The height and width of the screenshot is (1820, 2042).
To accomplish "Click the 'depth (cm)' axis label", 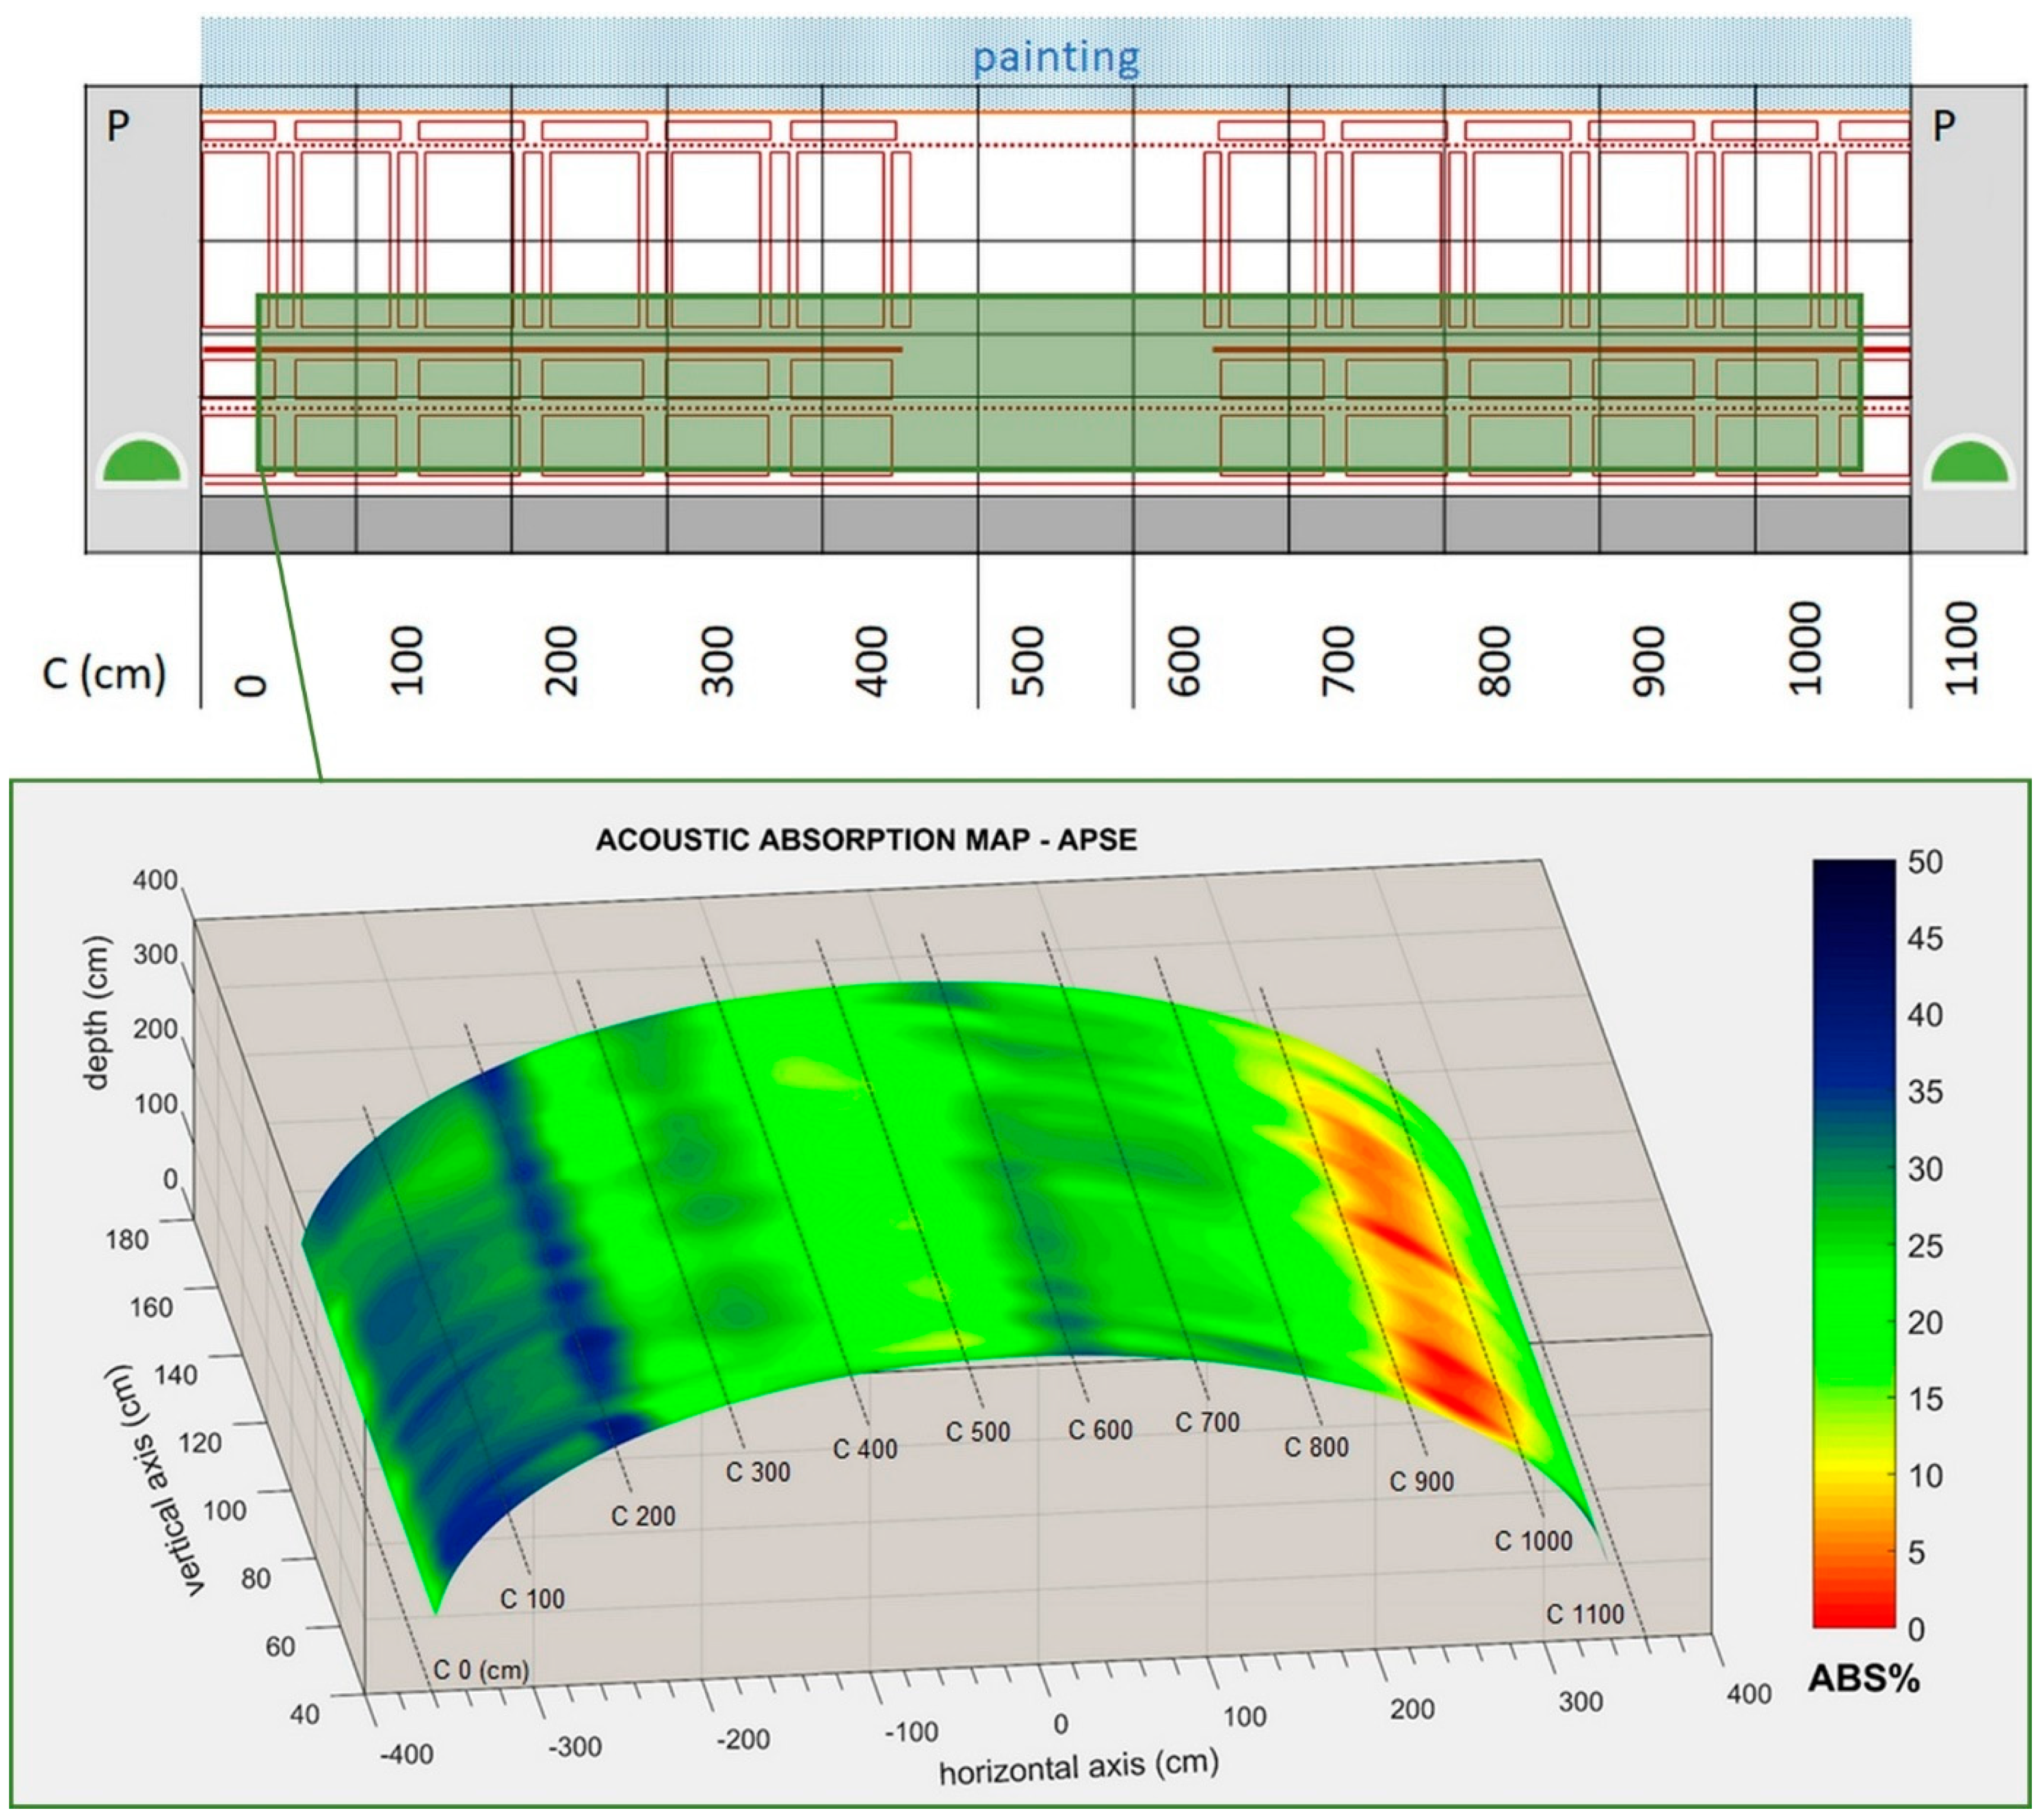I will (97, 1013).
